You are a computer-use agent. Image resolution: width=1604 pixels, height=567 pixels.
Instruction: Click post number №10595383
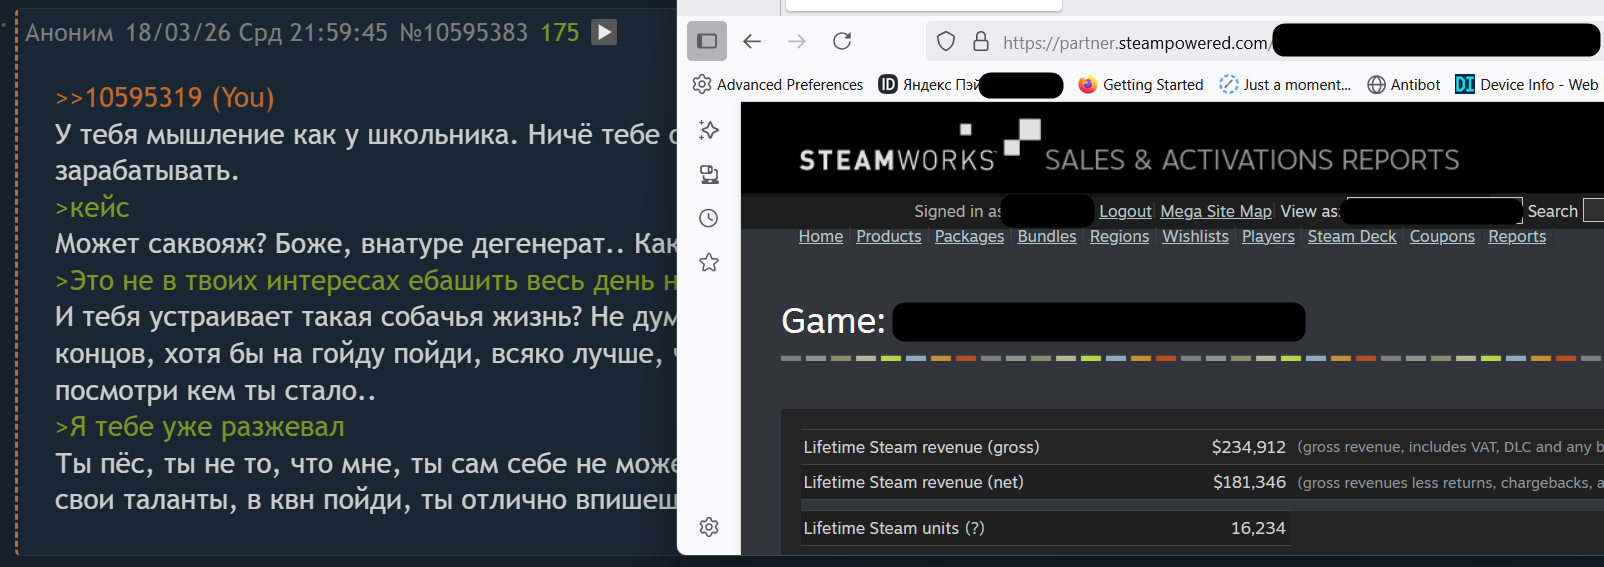tap(464, 33)
